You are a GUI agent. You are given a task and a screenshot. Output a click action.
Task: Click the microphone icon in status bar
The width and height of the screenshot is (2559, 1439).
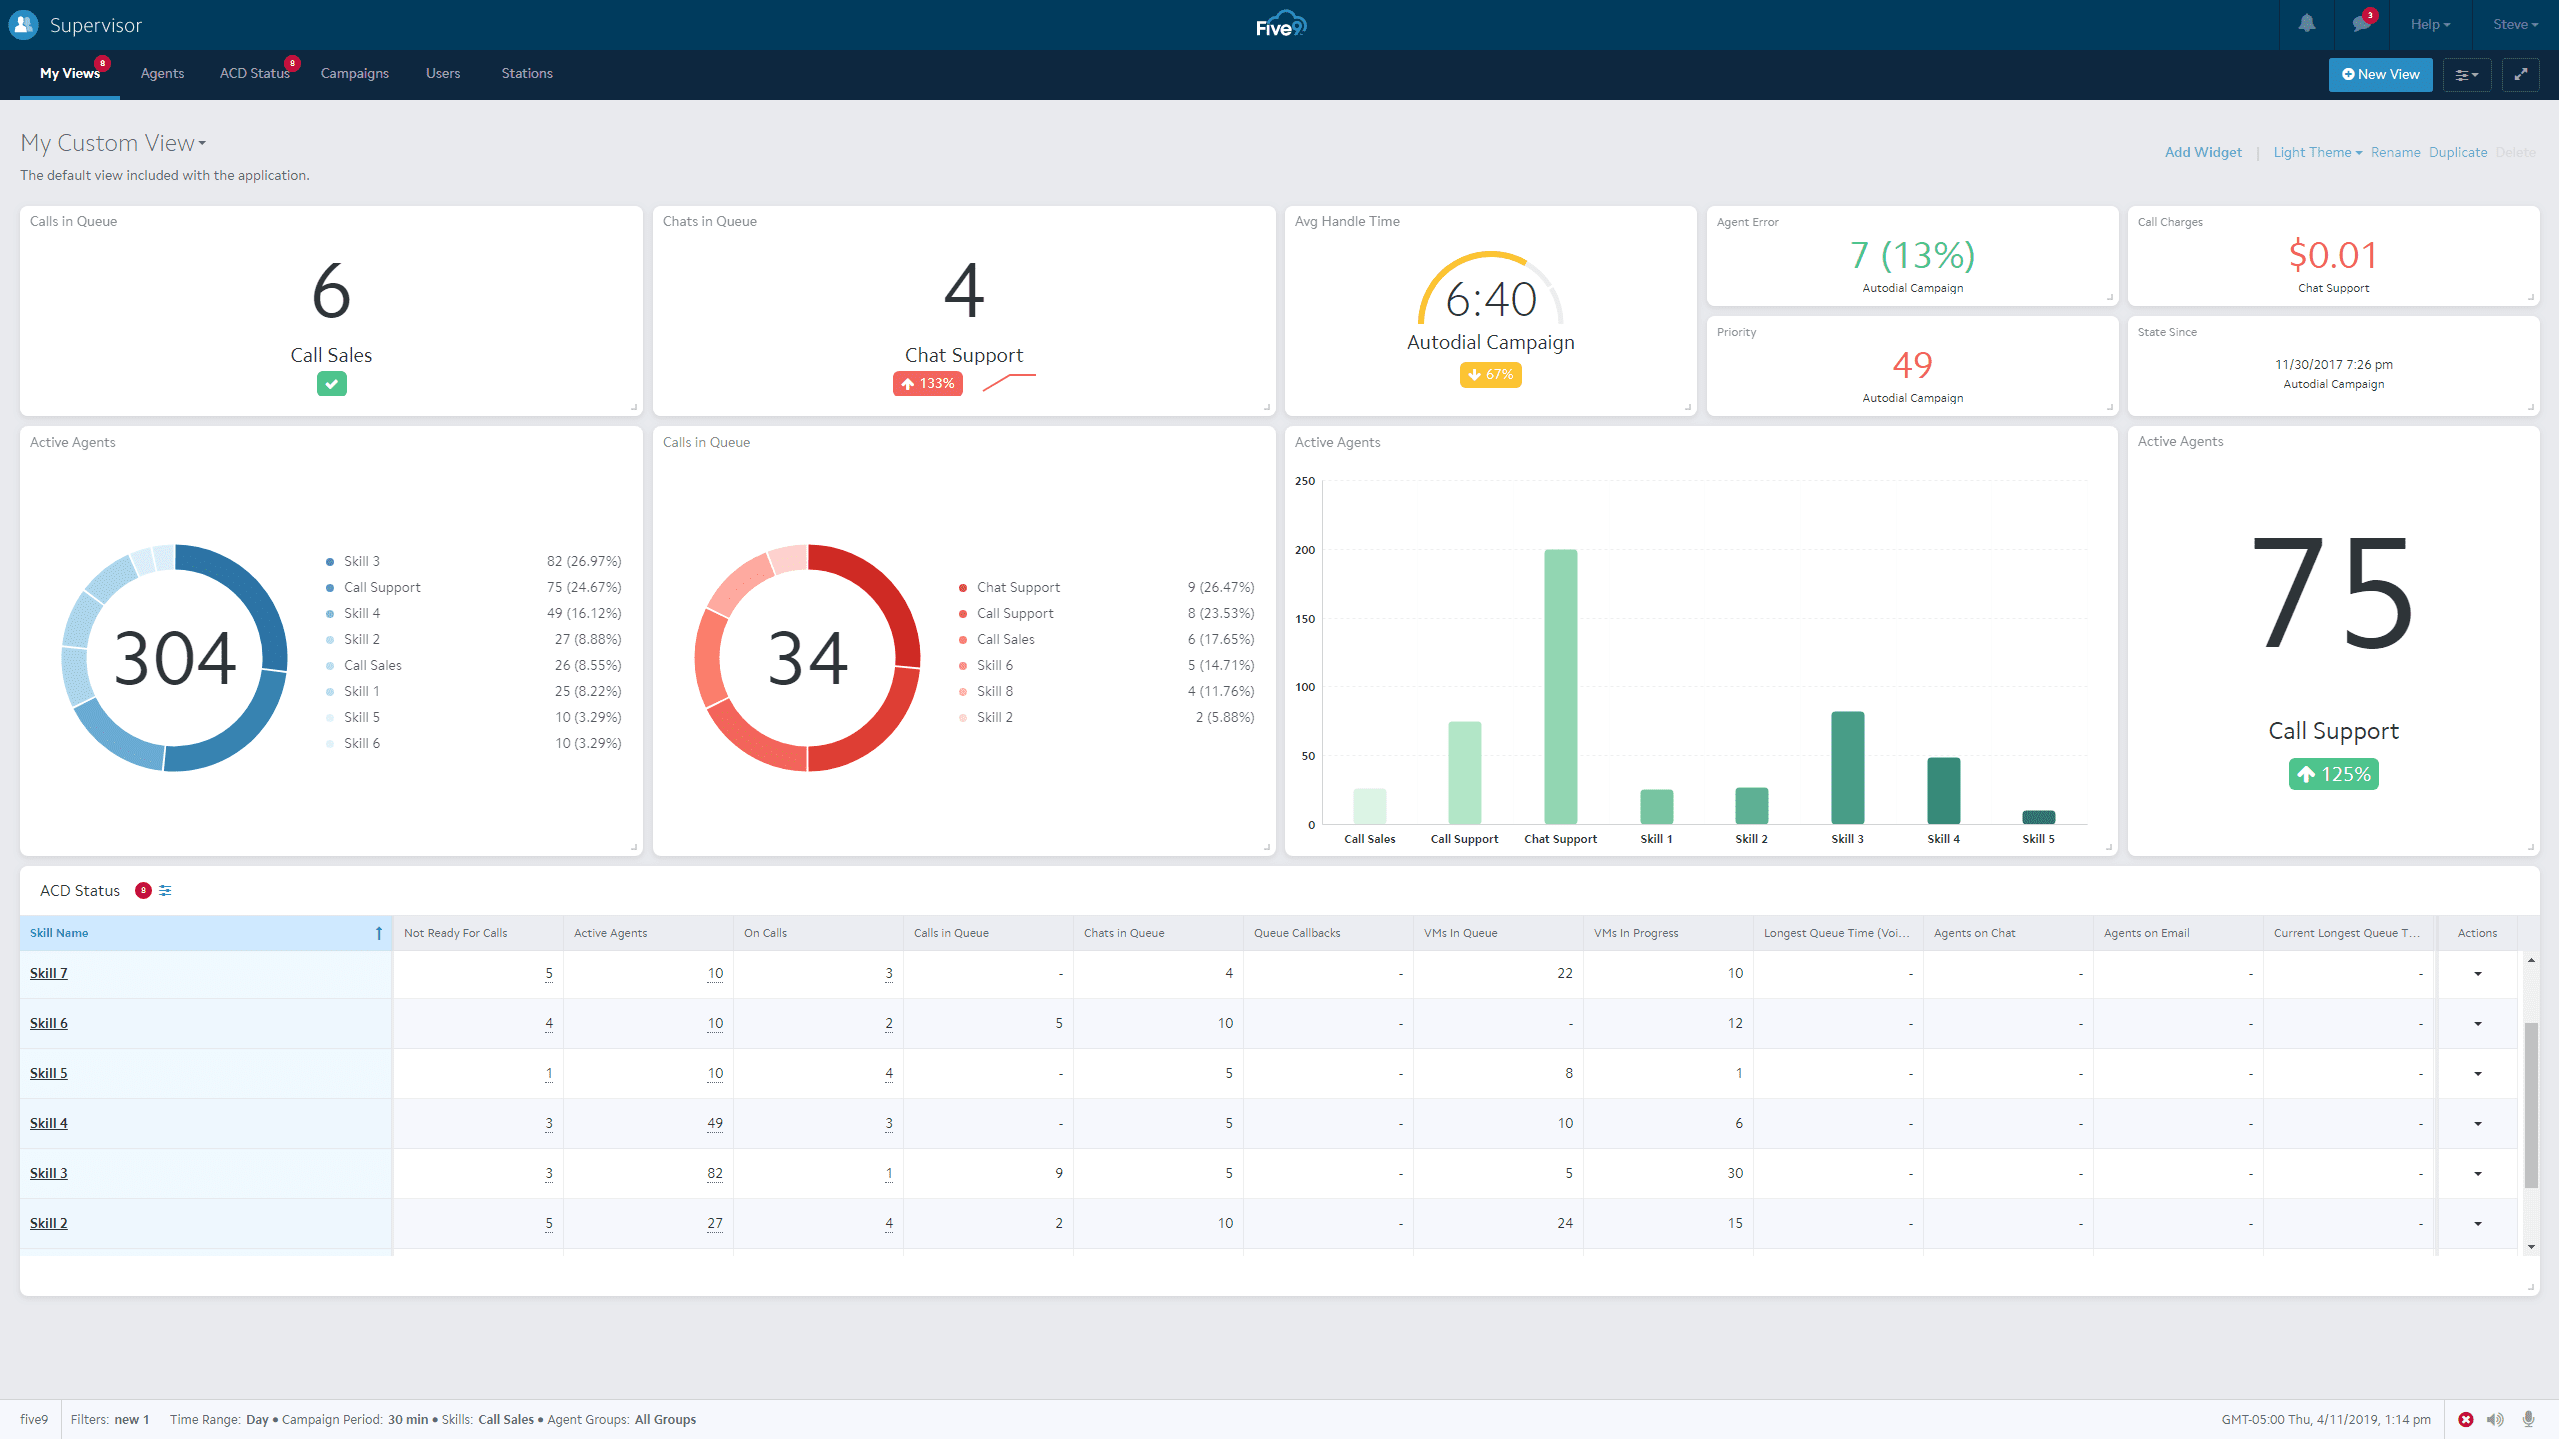click(x=2528, y=1419)
